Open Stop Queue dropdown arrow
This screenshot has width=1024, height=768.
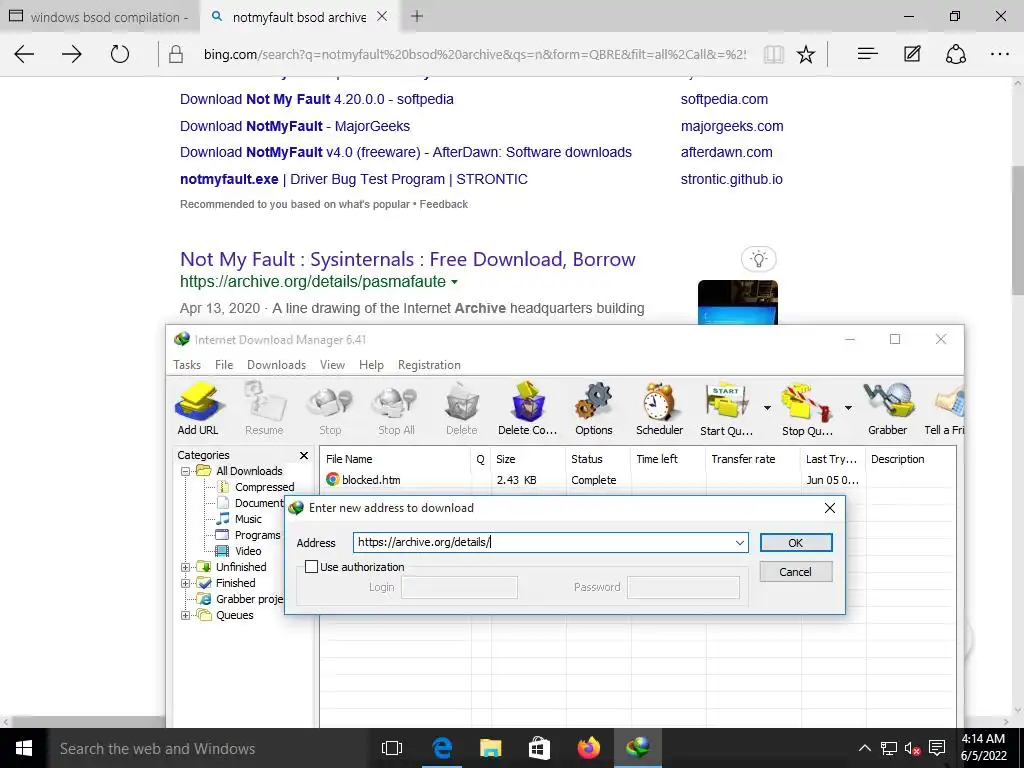point(848,408)
